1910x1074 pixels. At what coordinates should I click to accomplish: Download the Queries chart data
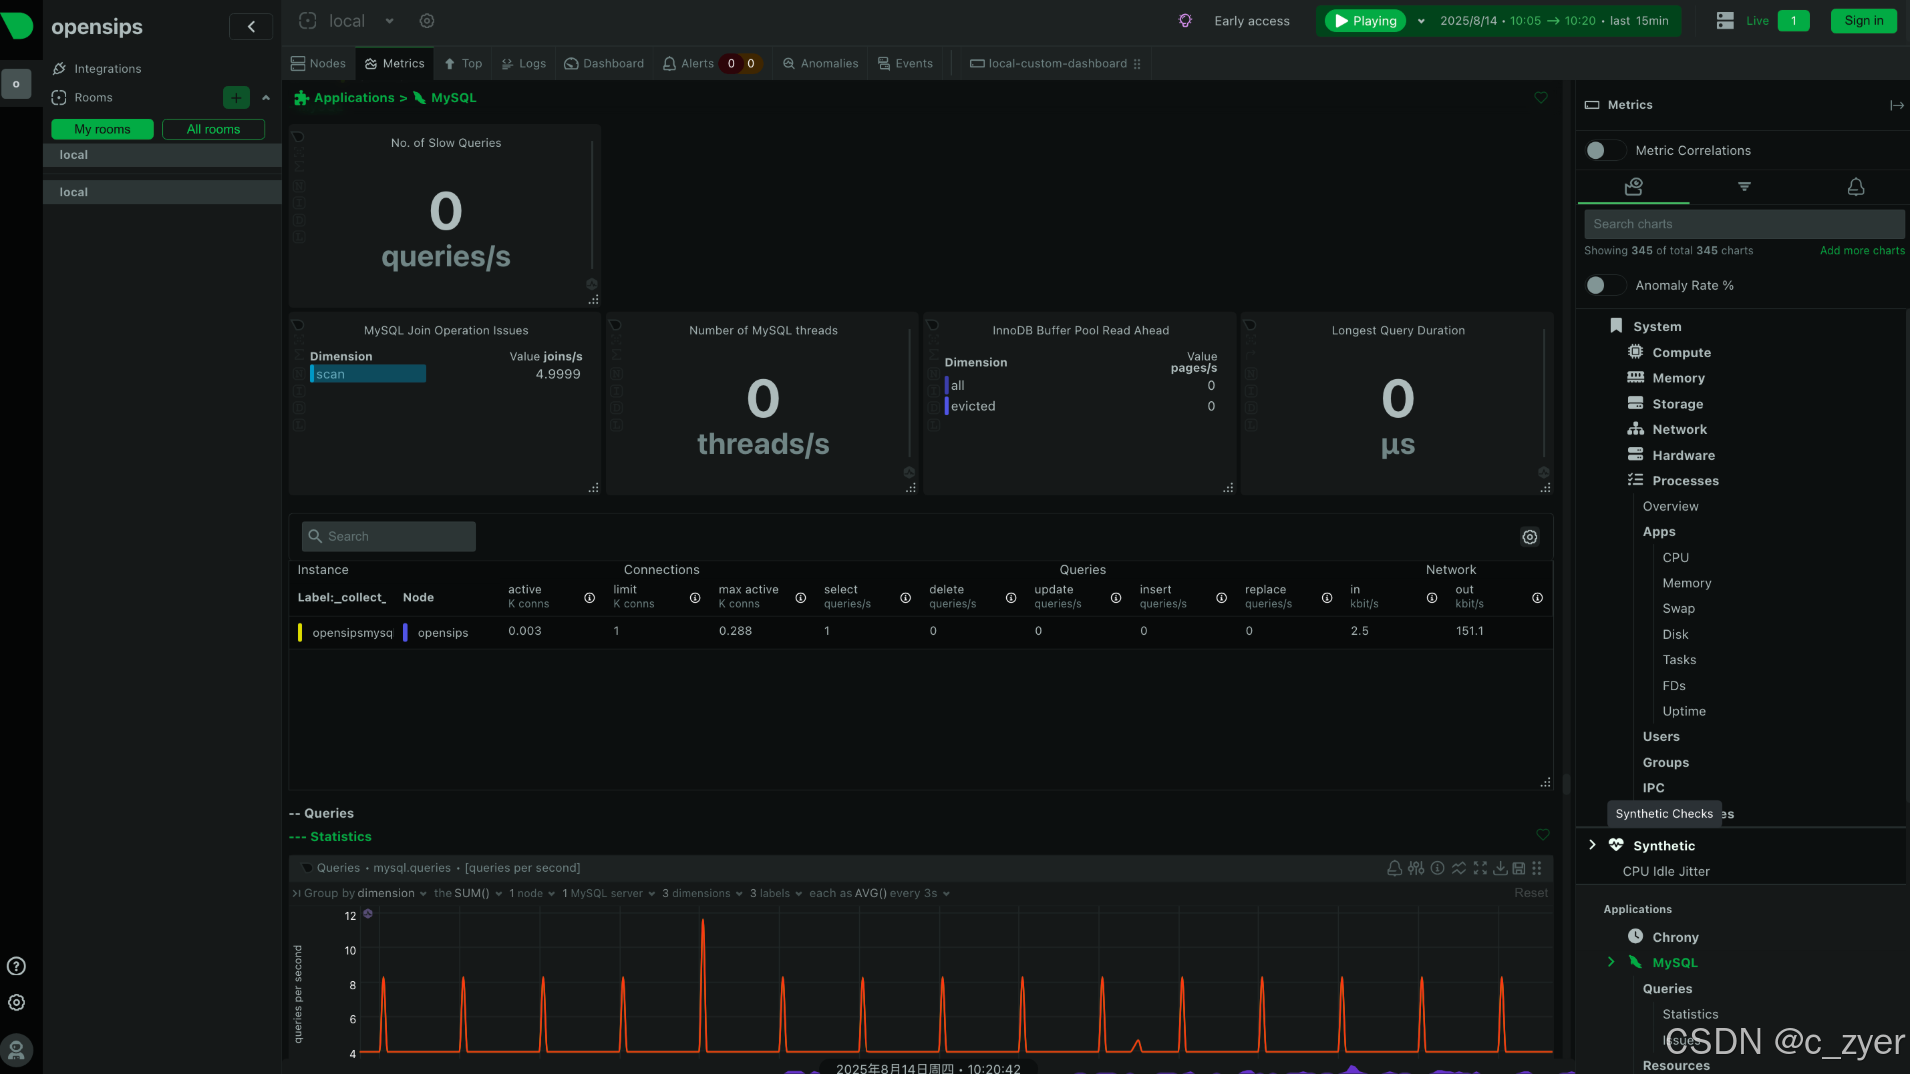[x=1500, y=868]
